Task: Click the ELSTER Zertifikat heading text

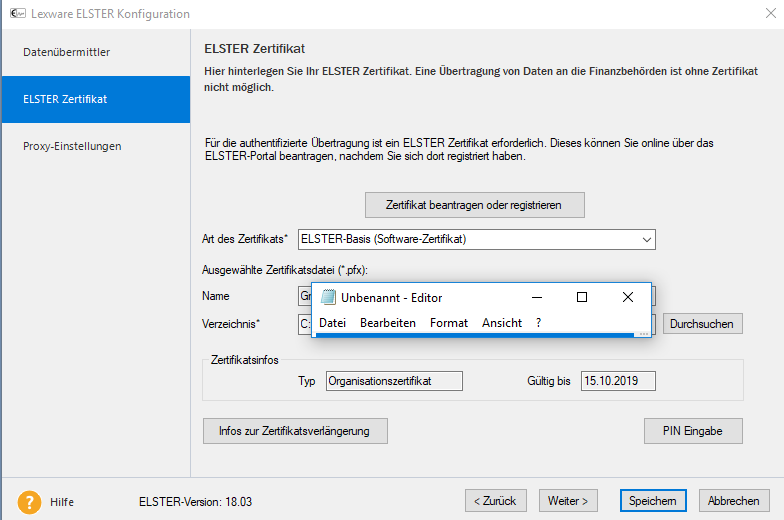Action: 254,49
